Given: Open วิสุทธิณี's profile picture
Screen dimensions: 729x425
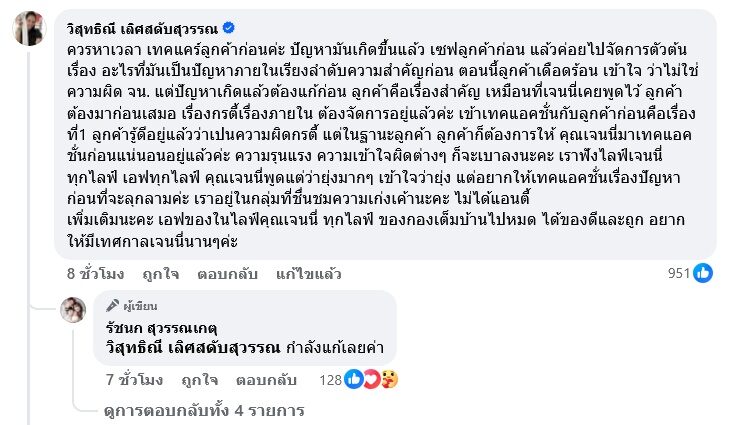Looking at the screenshot, I should click(28, 29).
